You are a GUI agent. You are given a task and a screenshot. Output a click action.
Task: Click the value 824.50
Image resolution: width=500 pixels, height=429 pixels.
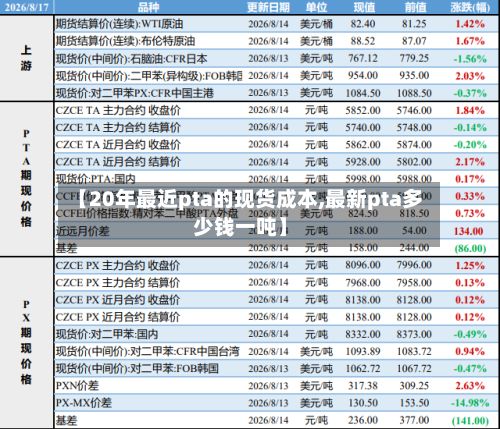(x=363, y=213)
